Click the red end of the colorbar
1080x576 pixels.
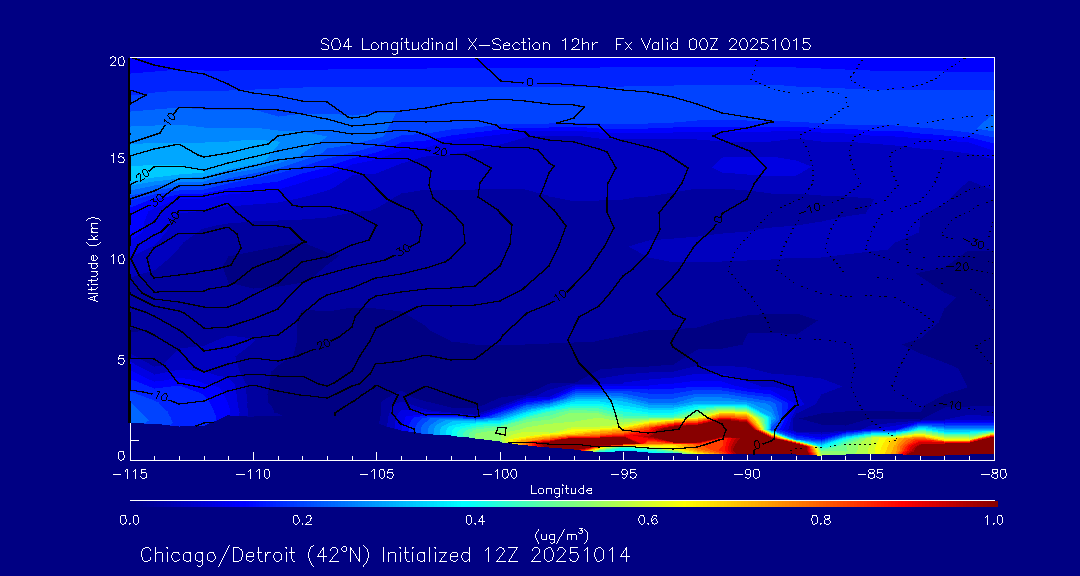(985, 502)
